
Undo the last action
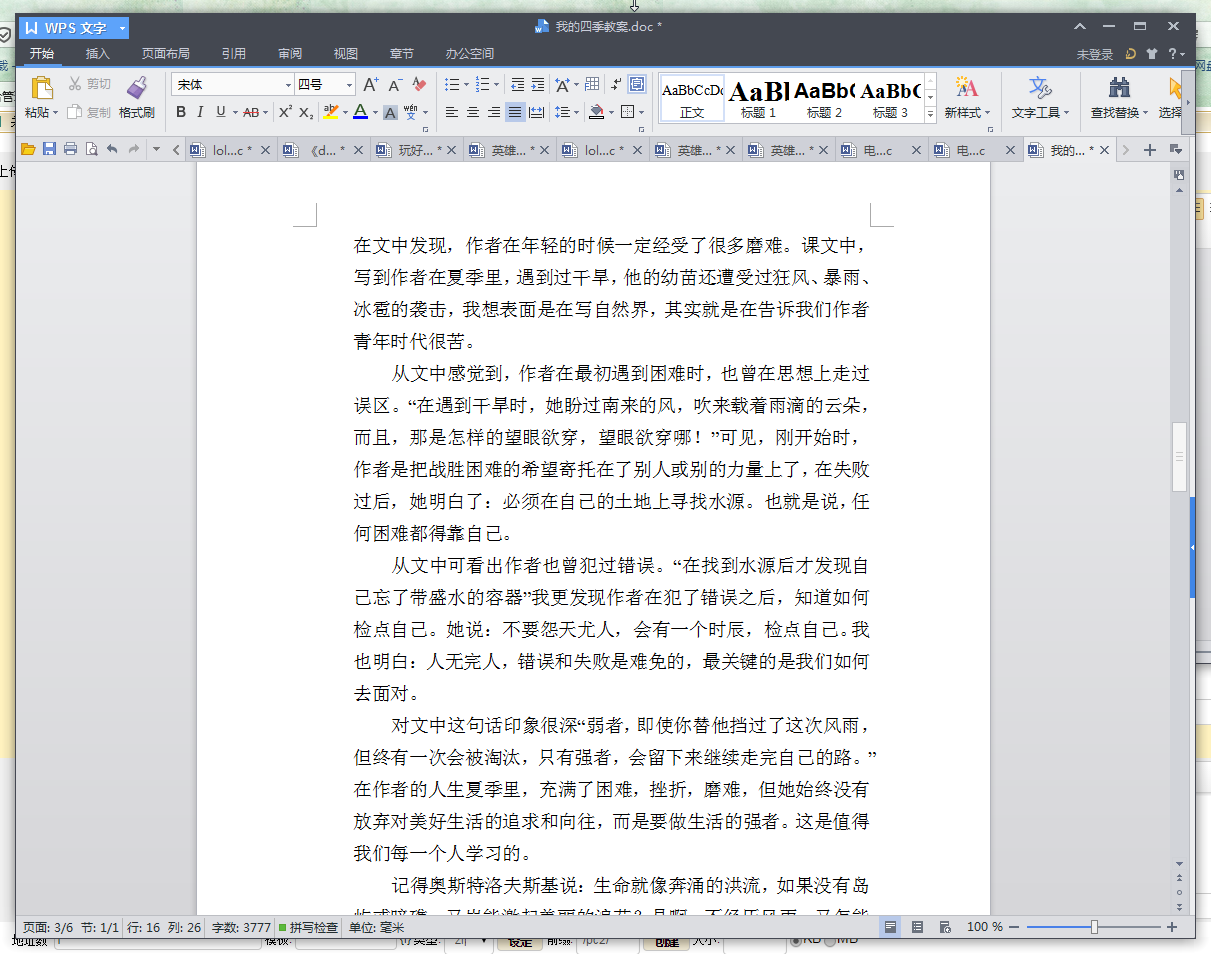[x=112, y=150]
